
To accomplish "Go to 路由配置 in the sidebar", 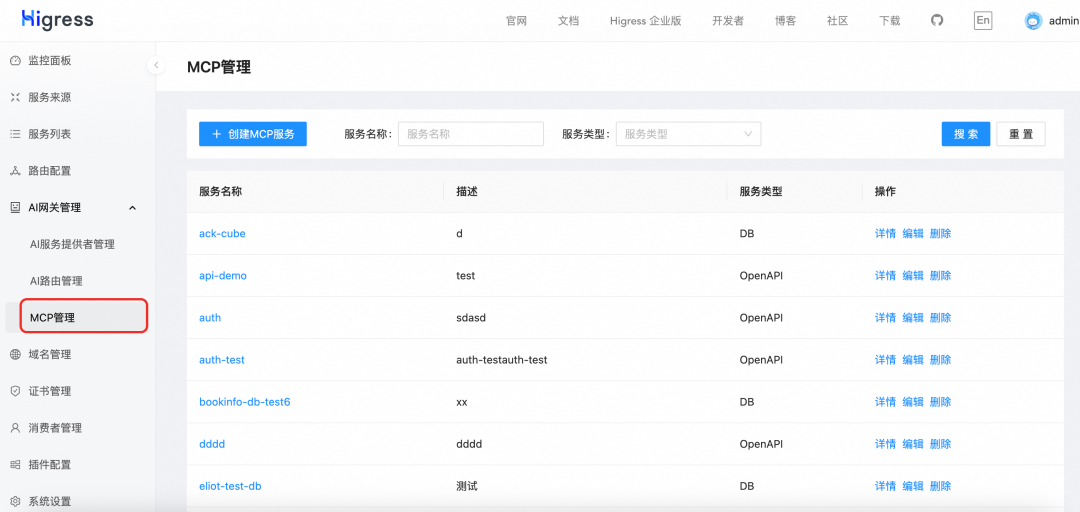I will (49, 171).
